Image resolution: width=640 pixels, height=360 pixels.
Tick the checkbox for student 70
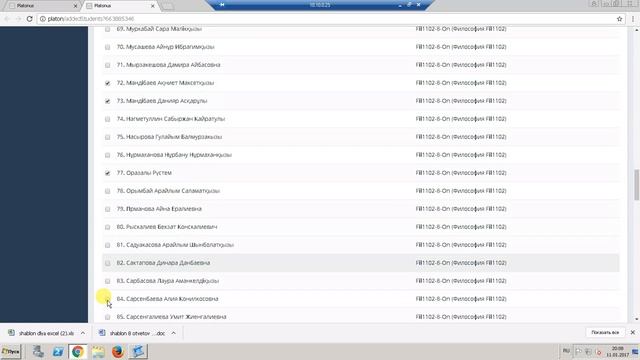(107, 47)
